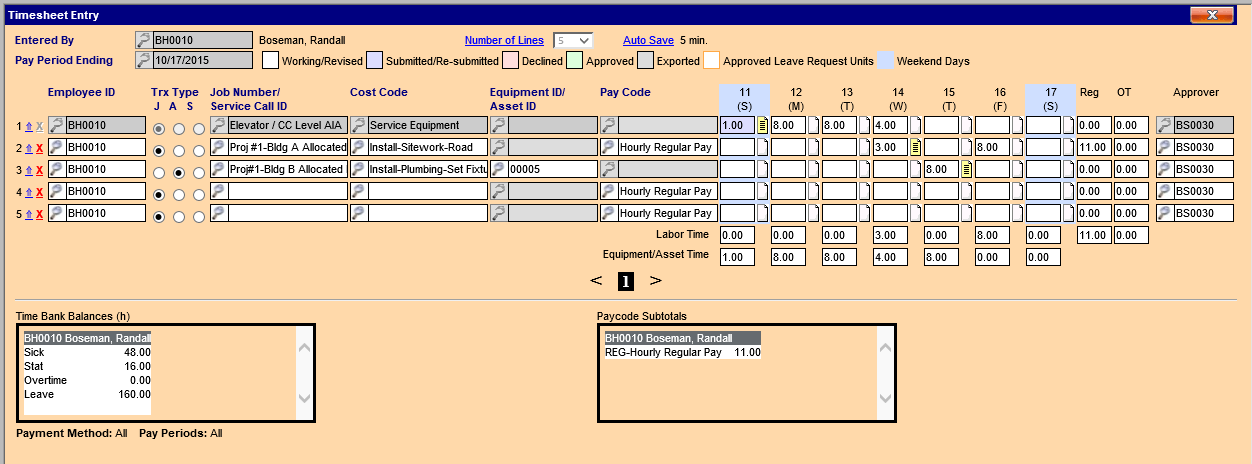The height and width of the screenshot is (464, 1252).
Task: Go to next page with > arrow
Action: pos(656,281)
